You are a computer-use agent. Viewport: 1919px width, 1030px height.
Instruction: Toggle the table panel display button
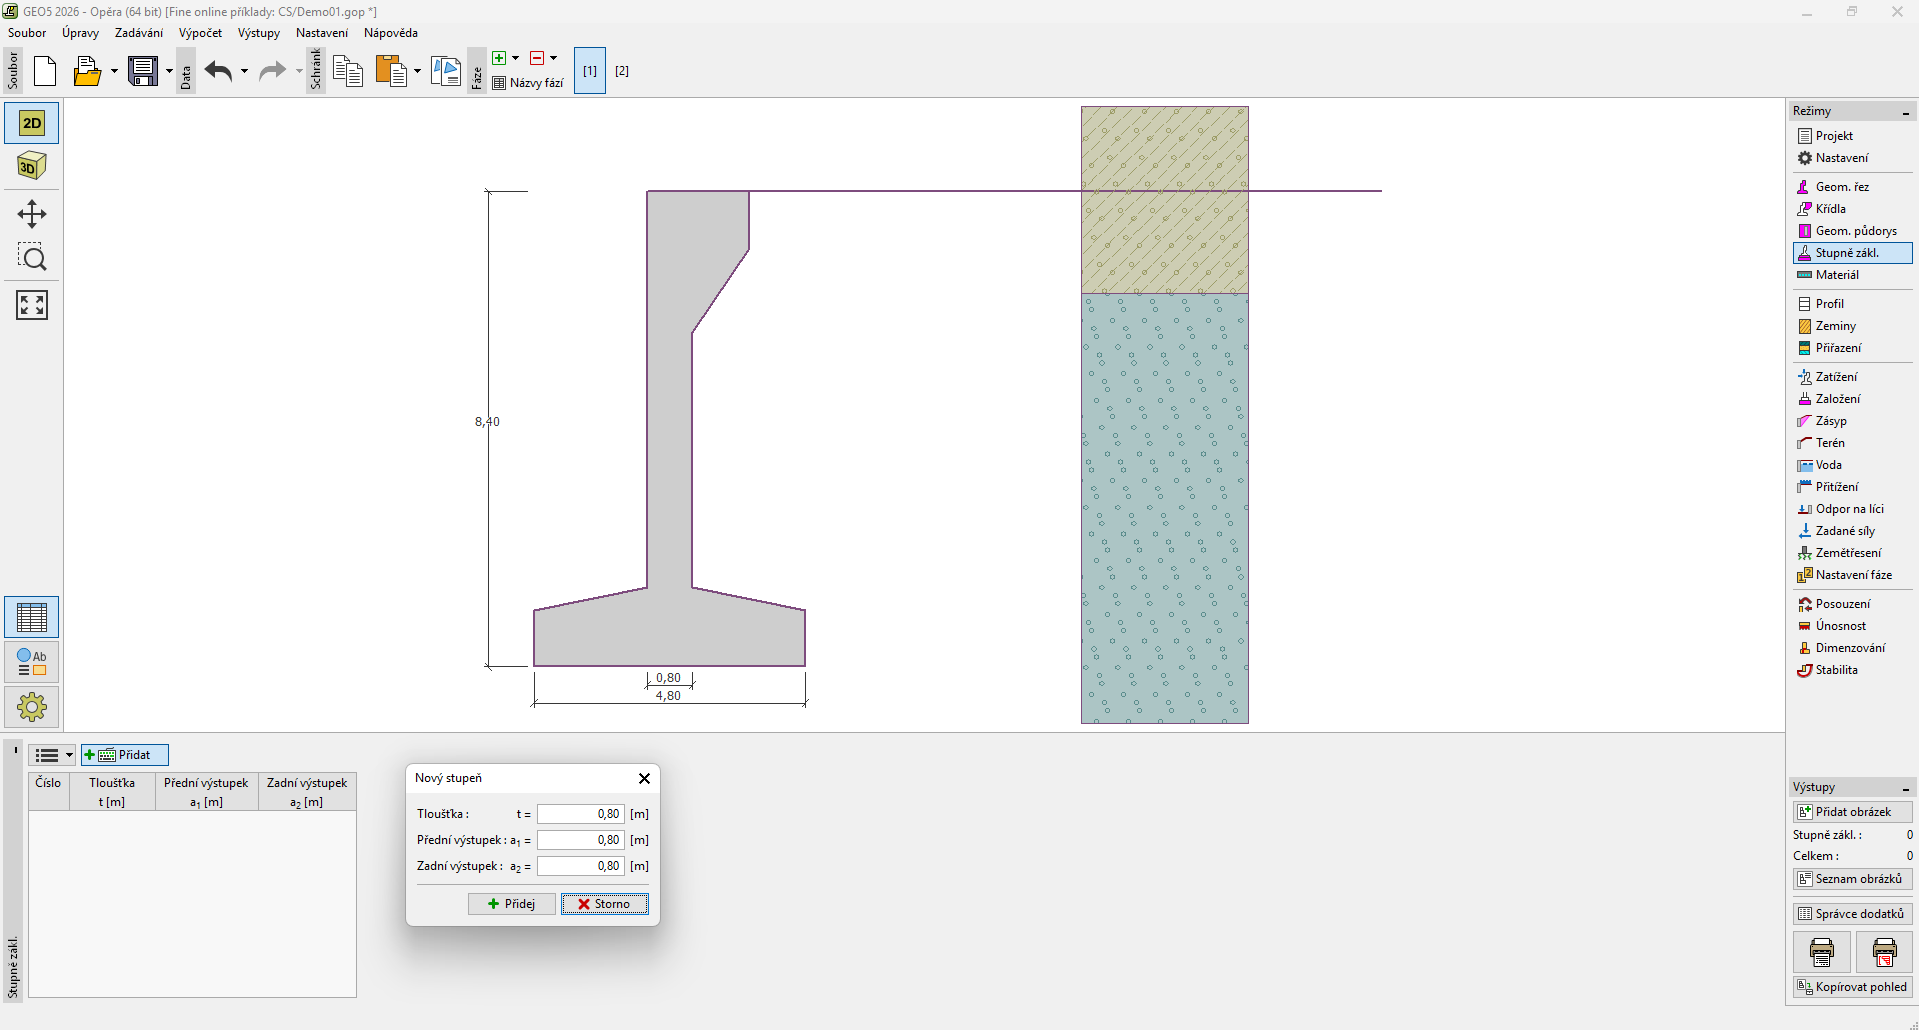32,617
